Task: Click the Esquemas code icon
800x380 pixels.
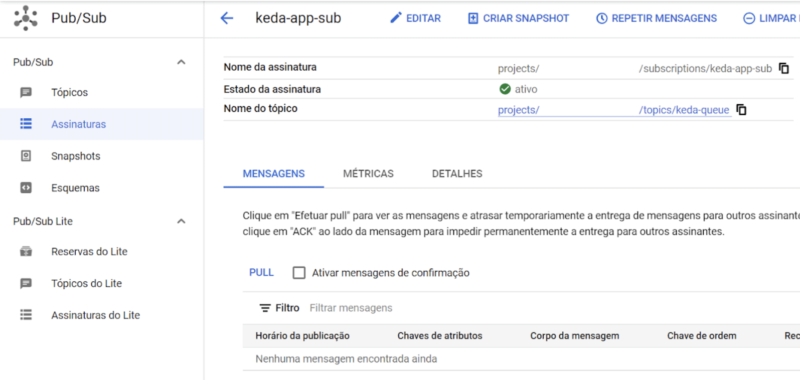Action: pos(26,188)
